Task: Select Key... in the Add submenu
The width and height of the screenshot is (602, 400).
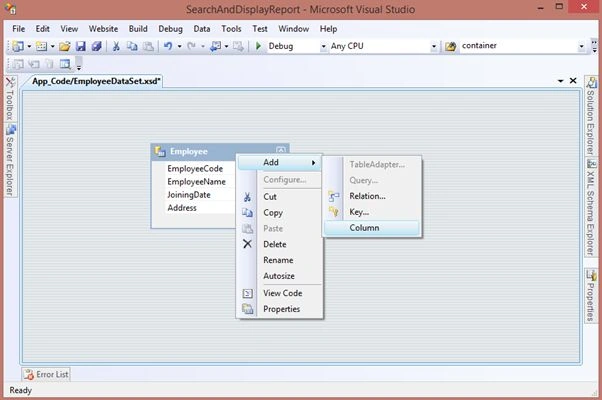Action: pyautogui.click(x=372, y=212)
